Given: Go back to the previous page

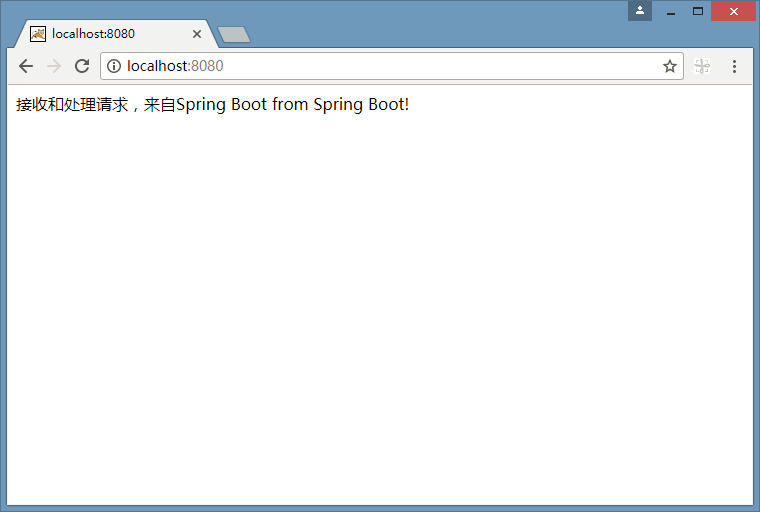Looking at the screenshot, I should click(x=26, y=66).
